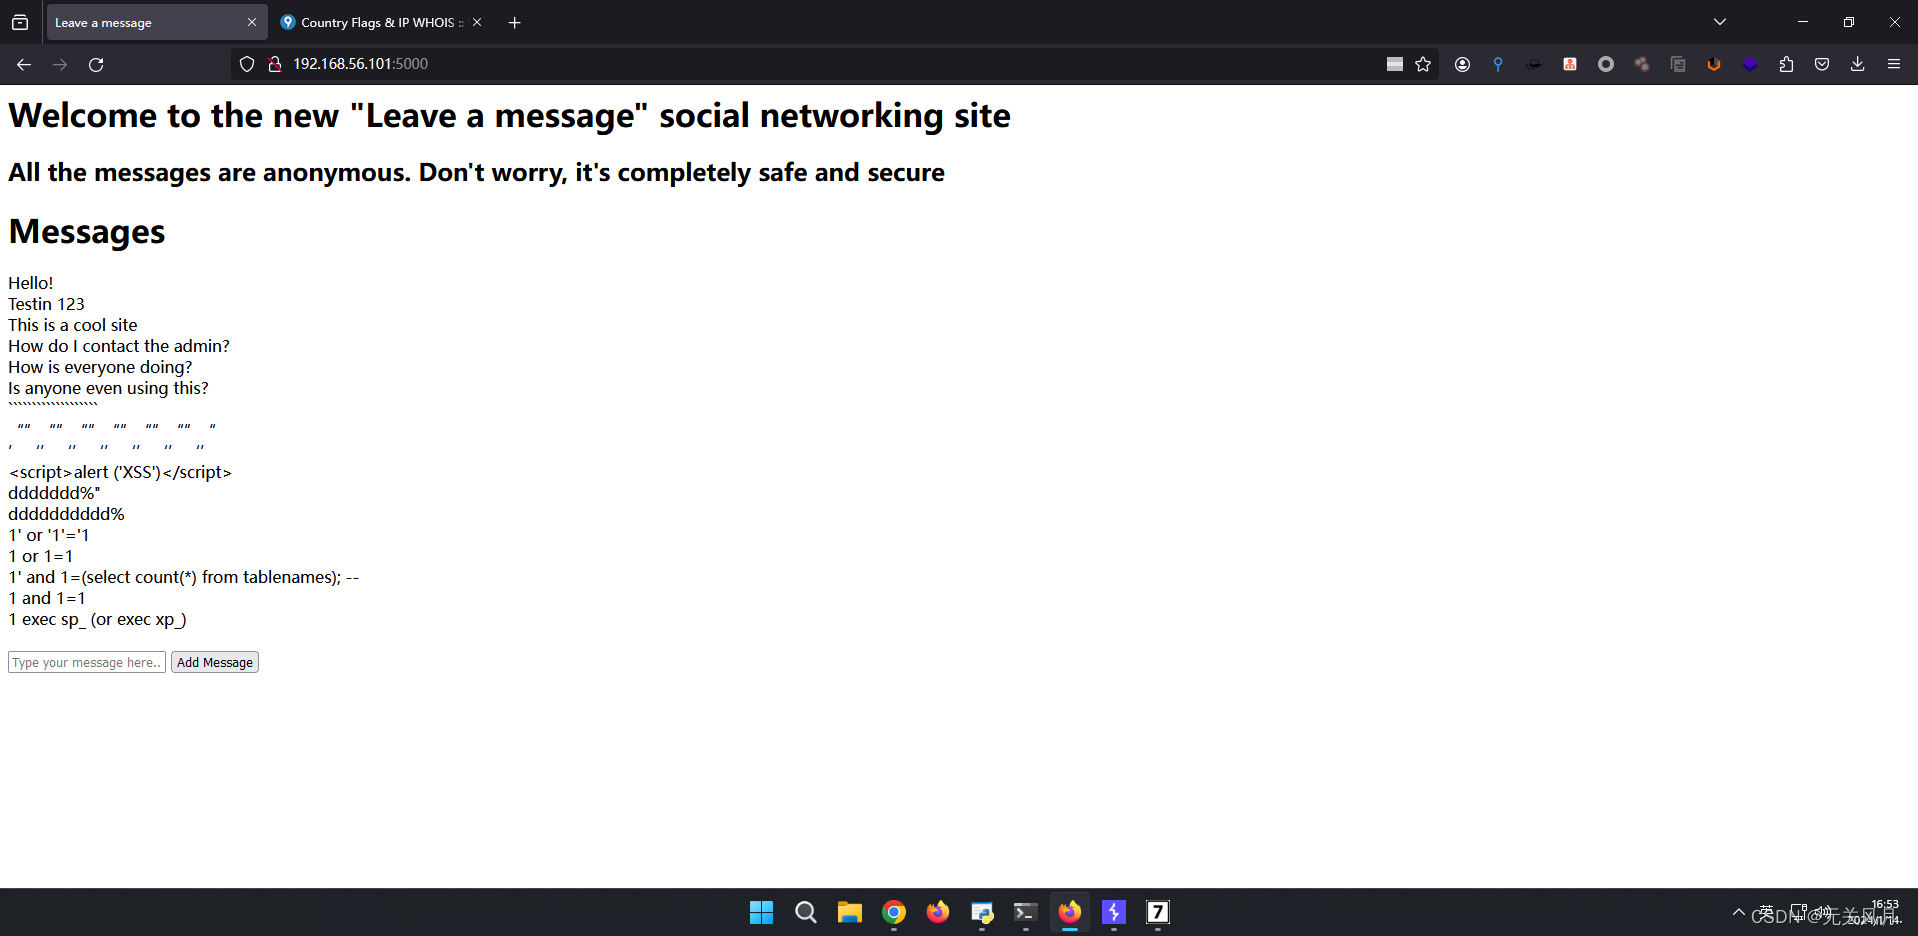1918x936 pixels.
Task: Open a new tab
Action: click(x=514, y=22)
